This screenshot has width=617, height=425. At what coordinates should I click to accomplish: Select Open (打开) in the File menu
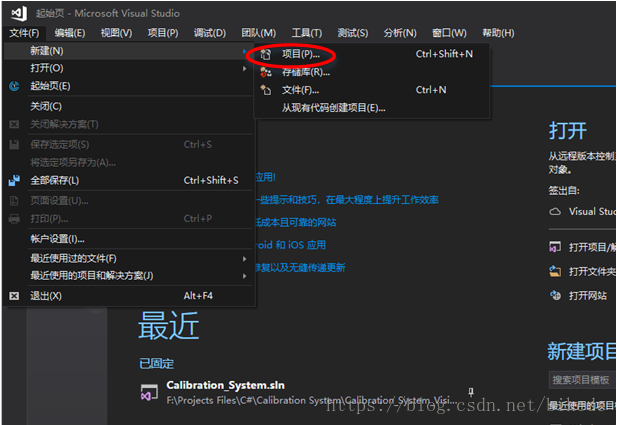pyautogui.click(x=128, y=68)
